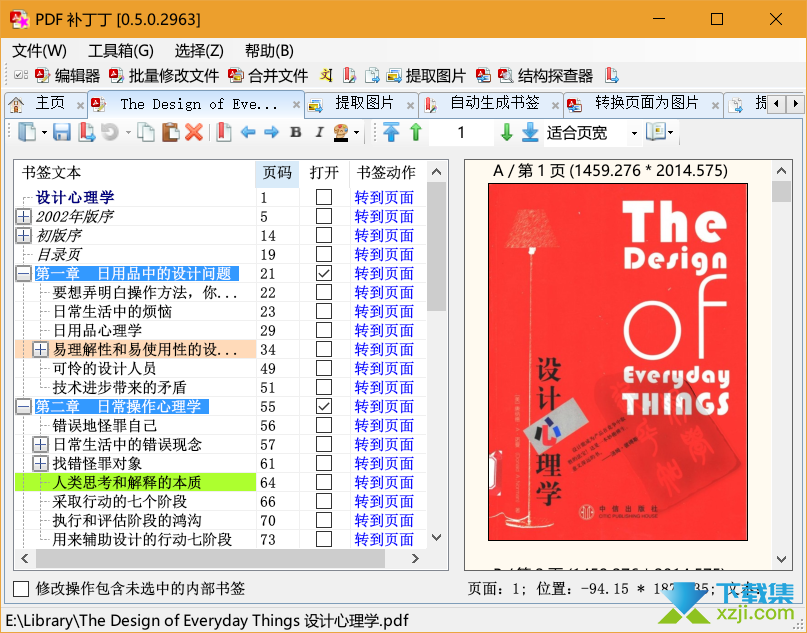Delete selected bookmarks with the red X

[x=194, y=133]
